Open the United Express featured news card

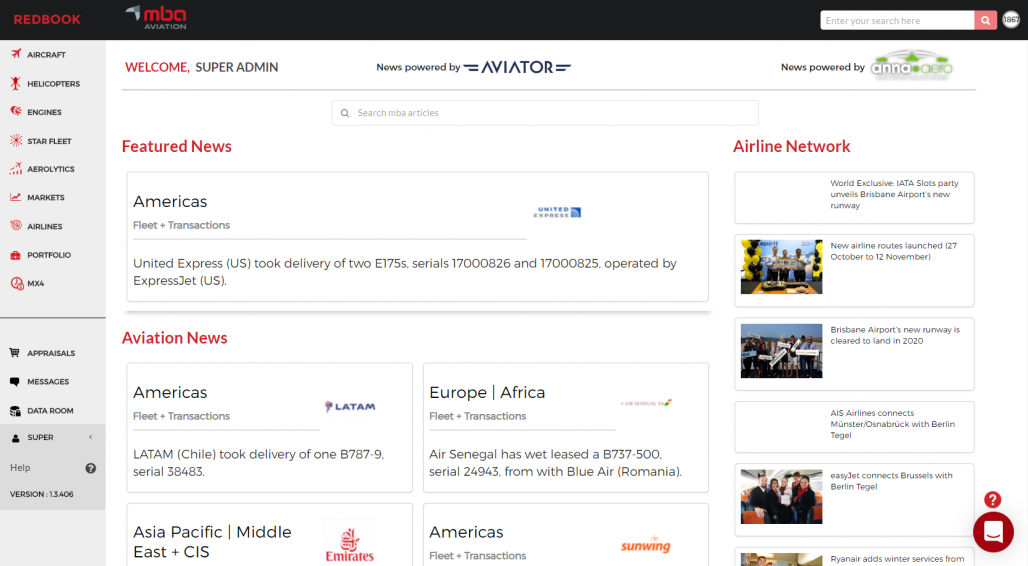pos(418,237)
